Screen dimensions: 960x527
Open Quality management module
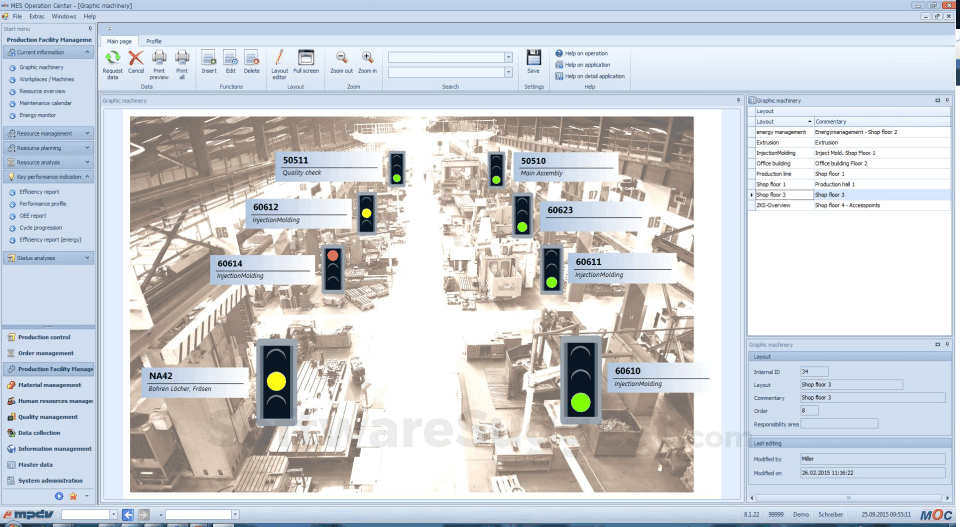48,417
